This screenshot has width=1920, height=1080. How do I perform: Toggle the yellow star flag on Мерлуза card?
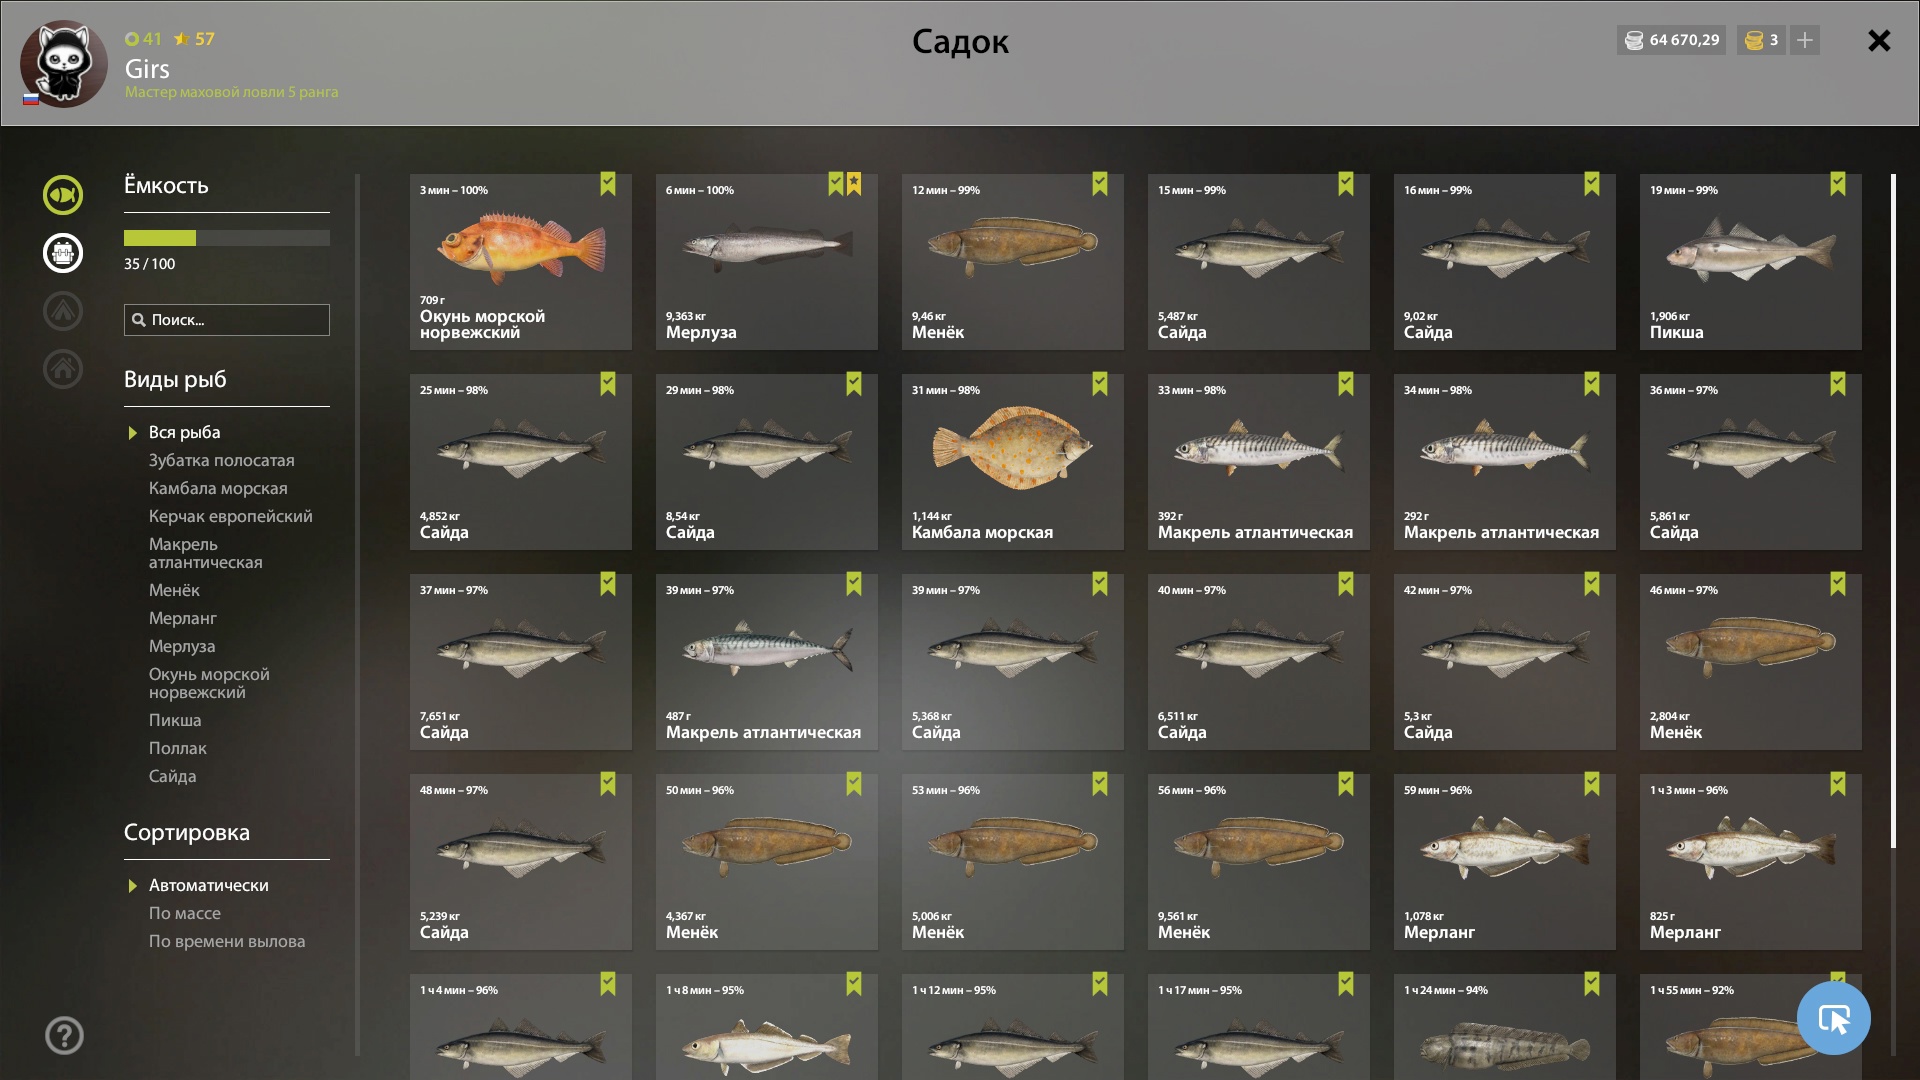coord(854,184)
